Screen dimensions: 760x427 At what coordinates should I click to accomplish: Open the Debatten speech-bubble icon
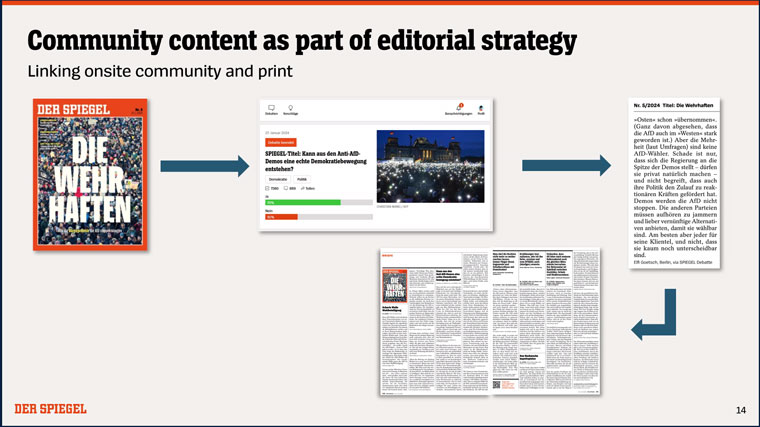click(x=271, y=108)
